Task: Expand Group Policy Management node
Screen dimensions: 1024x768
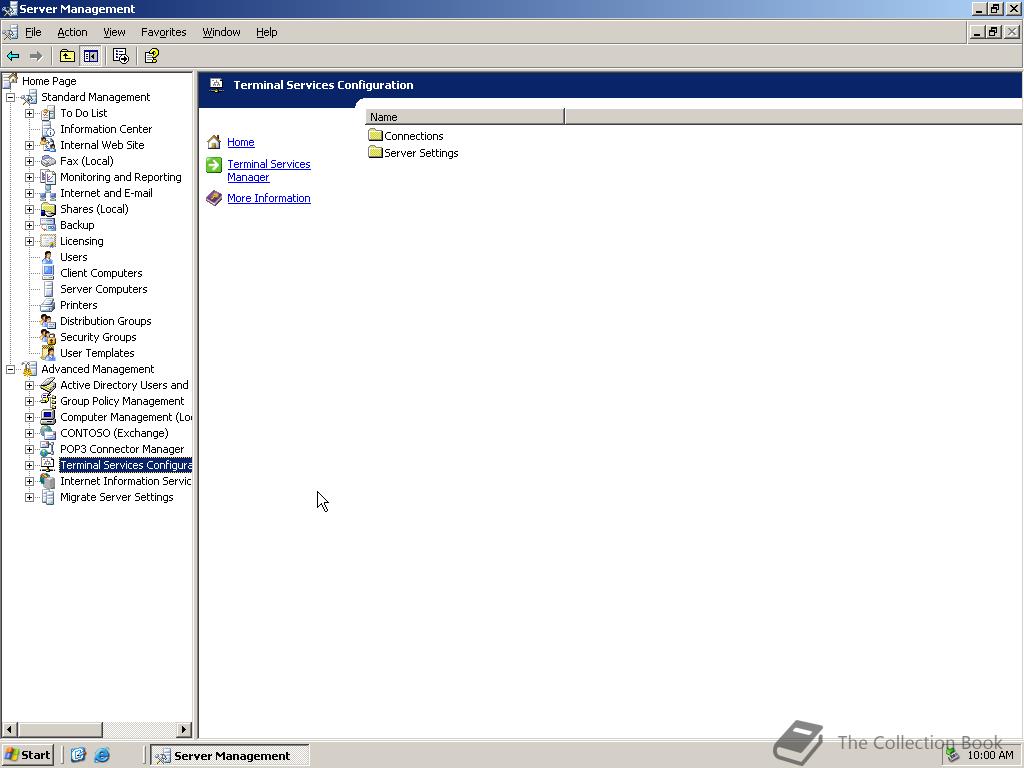Action: (29, 402)
